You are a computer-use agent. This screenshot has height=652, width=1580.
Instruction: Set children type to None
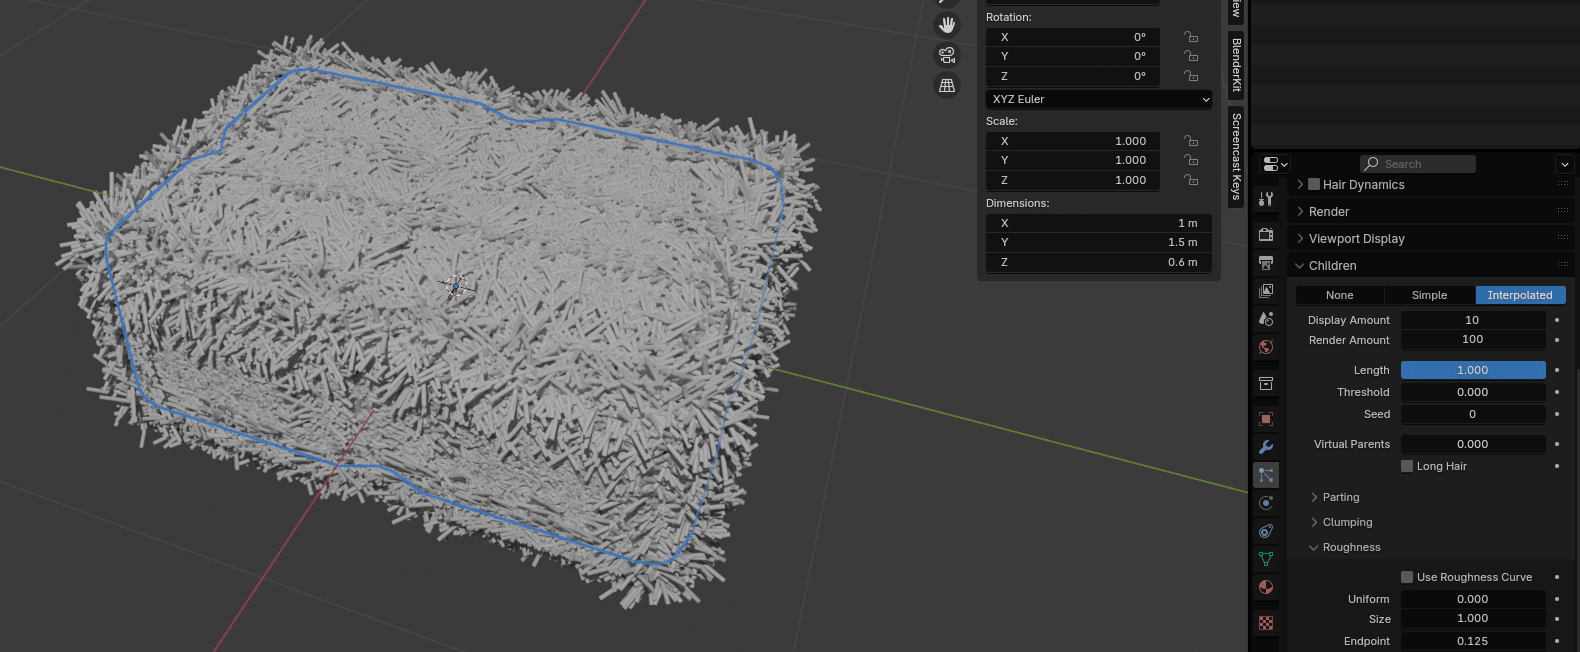pos(1339,295)
